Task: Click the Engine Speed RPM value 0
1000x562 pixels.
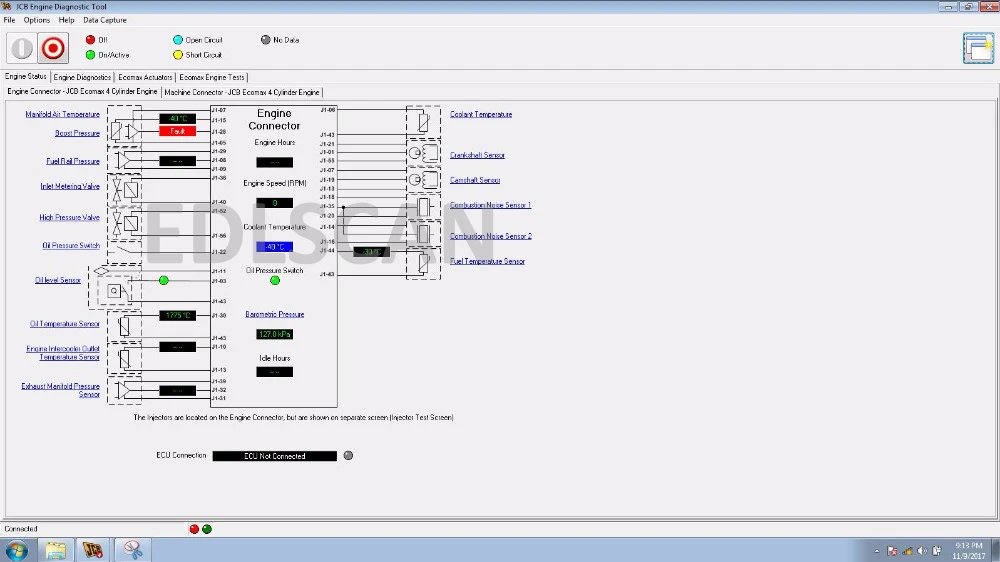Action: tap(274, 203)
